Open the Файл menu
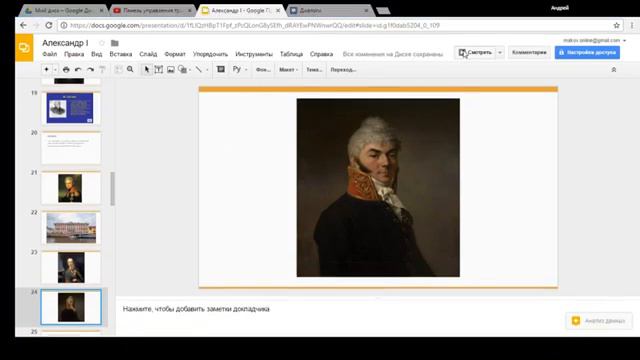 pos(50,54)
